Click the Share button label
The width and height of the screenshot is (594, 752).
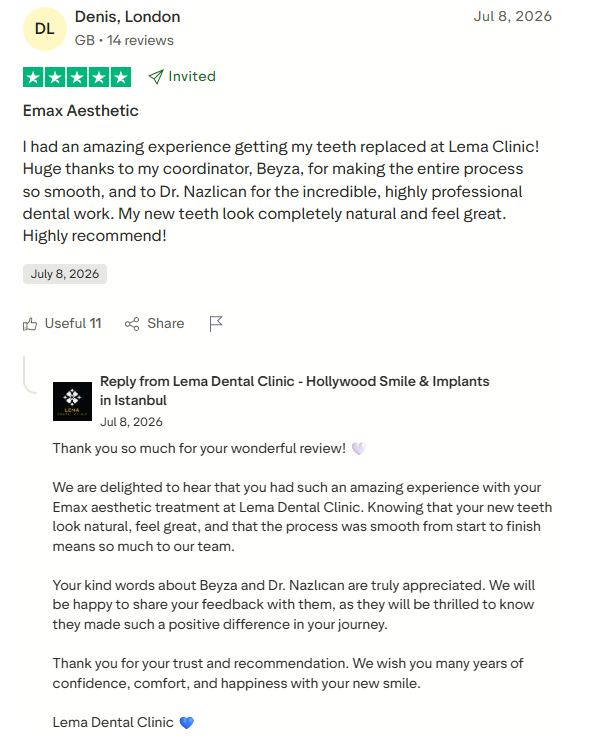(165, 324)
